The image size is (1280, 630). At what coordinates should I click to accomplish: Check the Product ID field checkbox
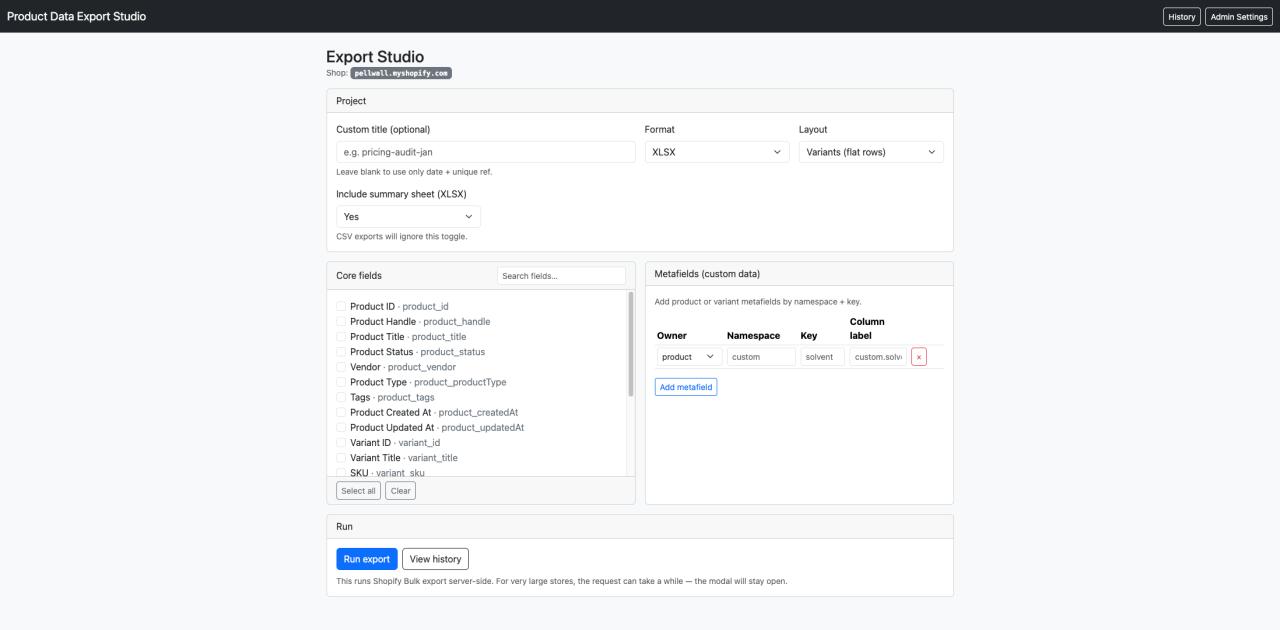(x=341, y=307)
